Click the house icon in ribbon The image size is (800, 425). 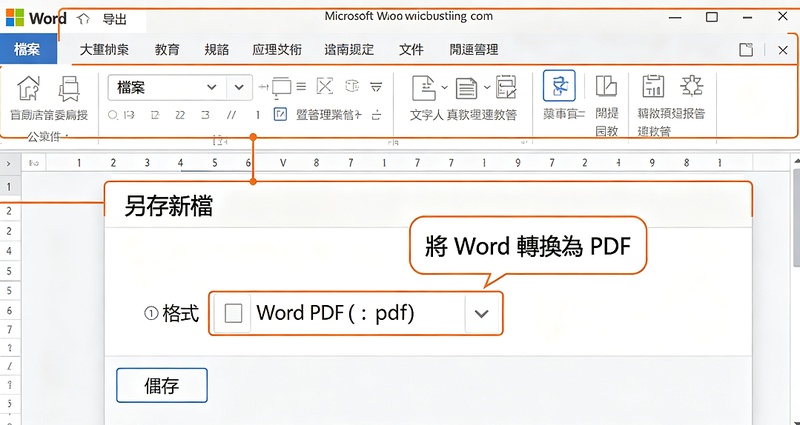click(29, 88)
